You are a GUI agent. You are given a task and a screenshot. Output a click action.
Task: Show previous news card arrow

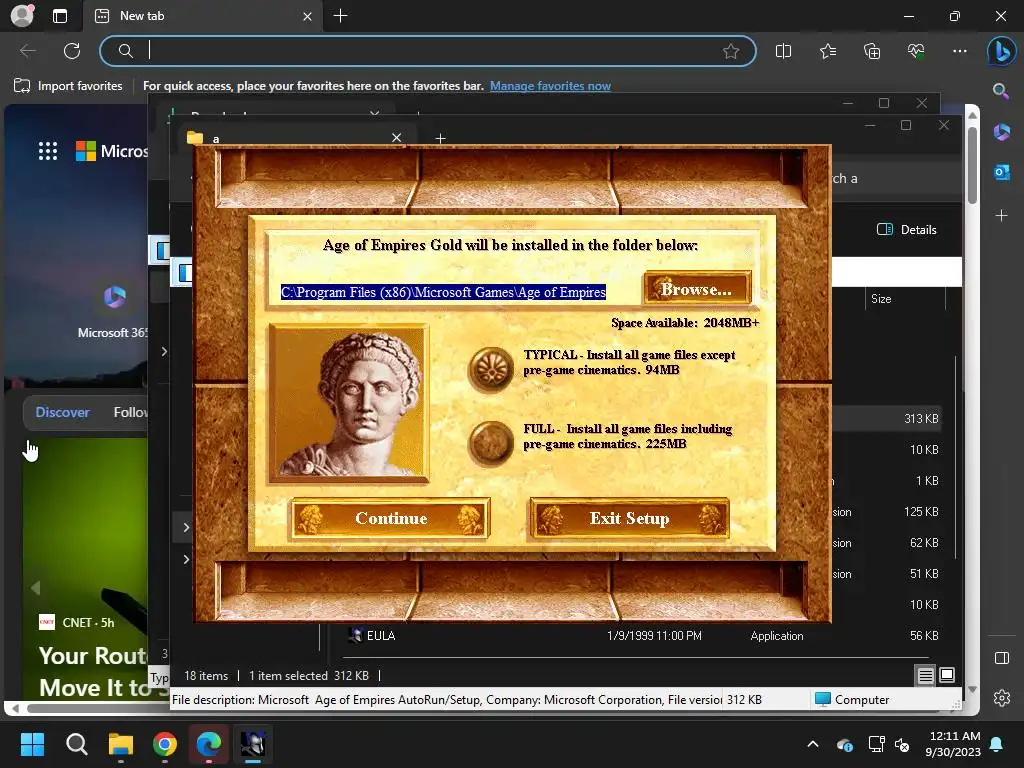click(x=35, y=588)
